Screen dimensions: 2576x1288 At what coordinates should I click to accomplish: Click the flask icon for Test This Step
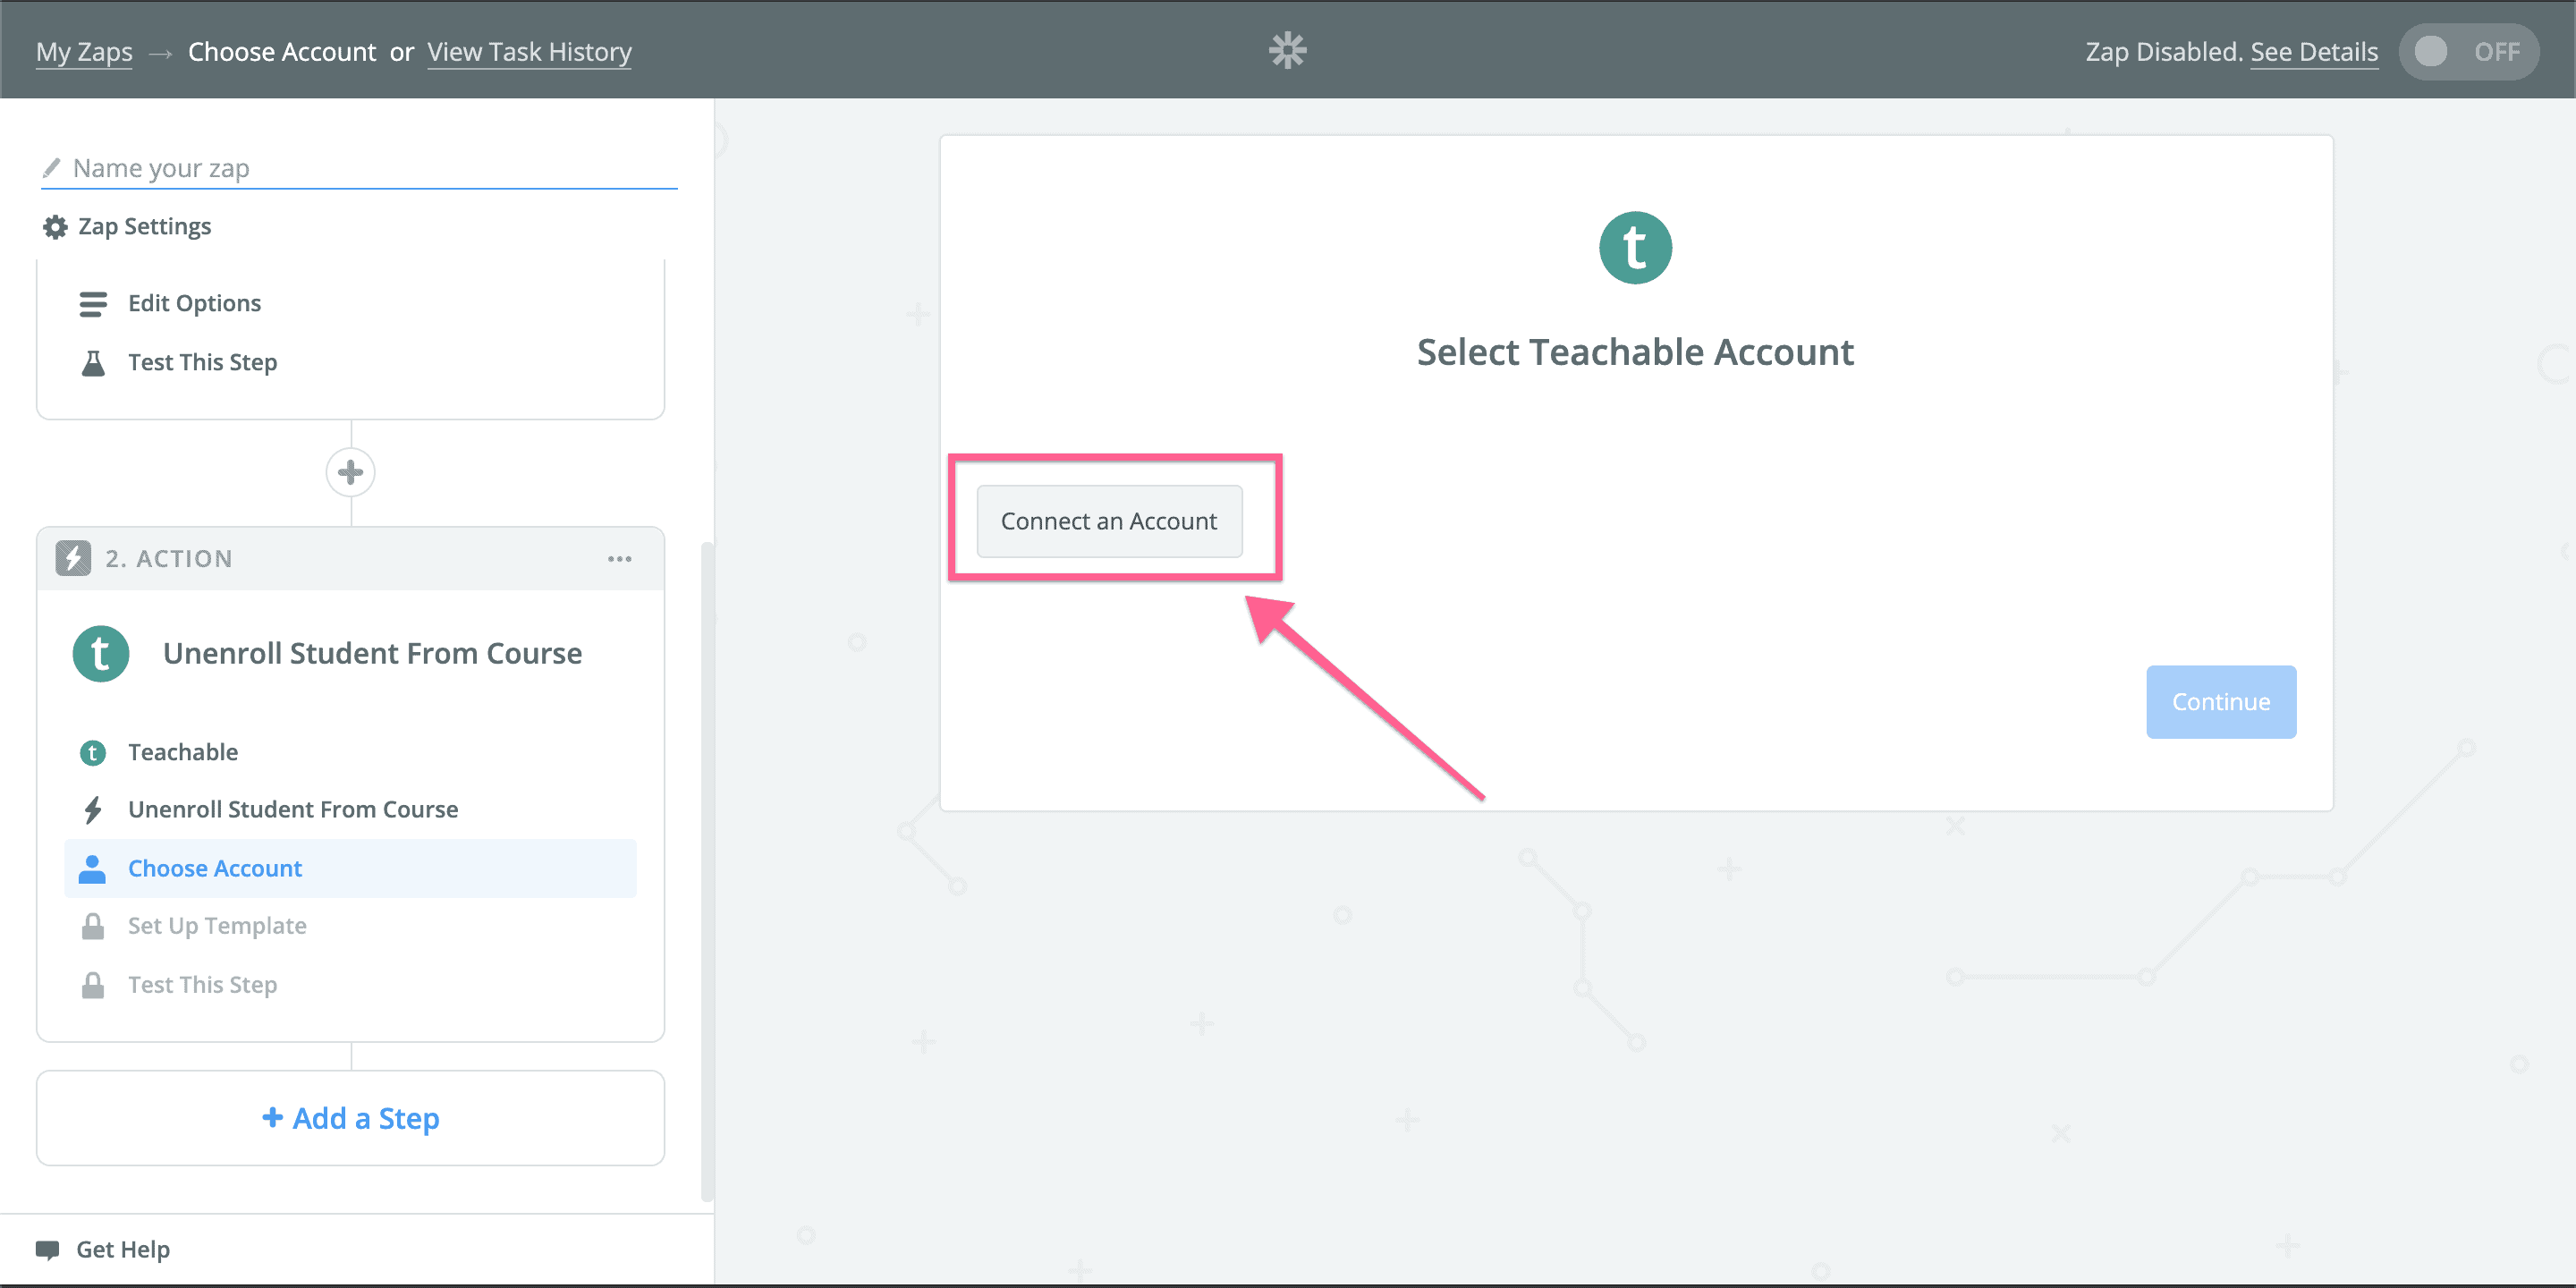point(93,363)
